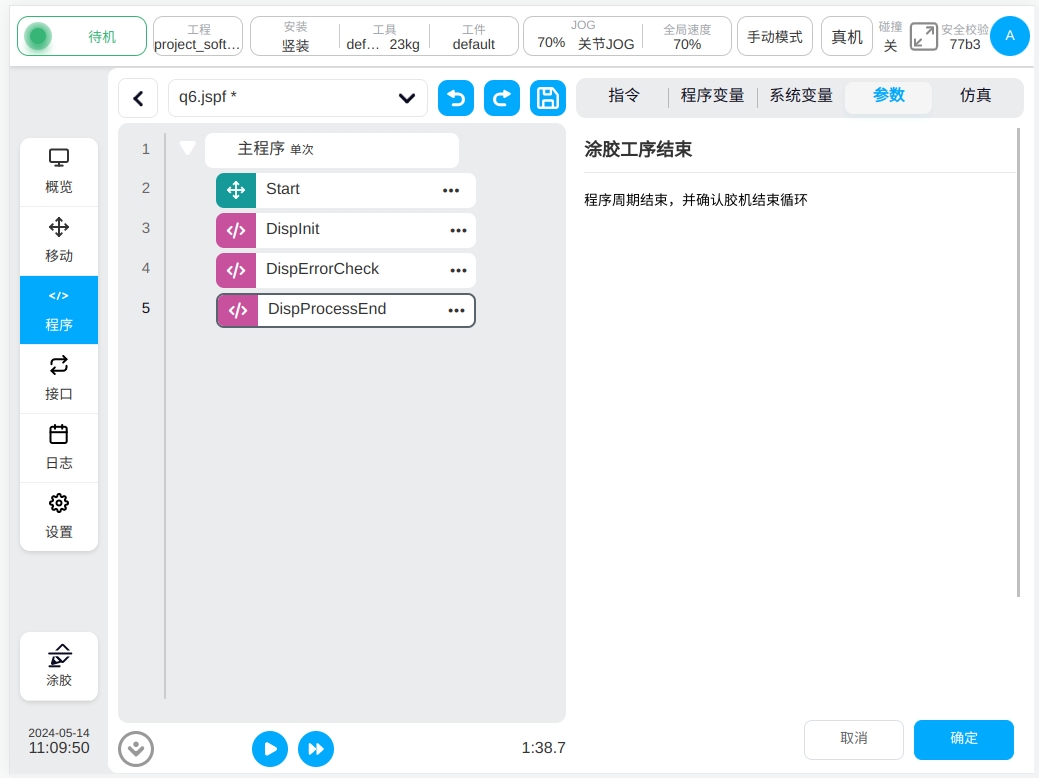Click the 取消 cancel button
1039x778 pixels.
tap(853, 739)
